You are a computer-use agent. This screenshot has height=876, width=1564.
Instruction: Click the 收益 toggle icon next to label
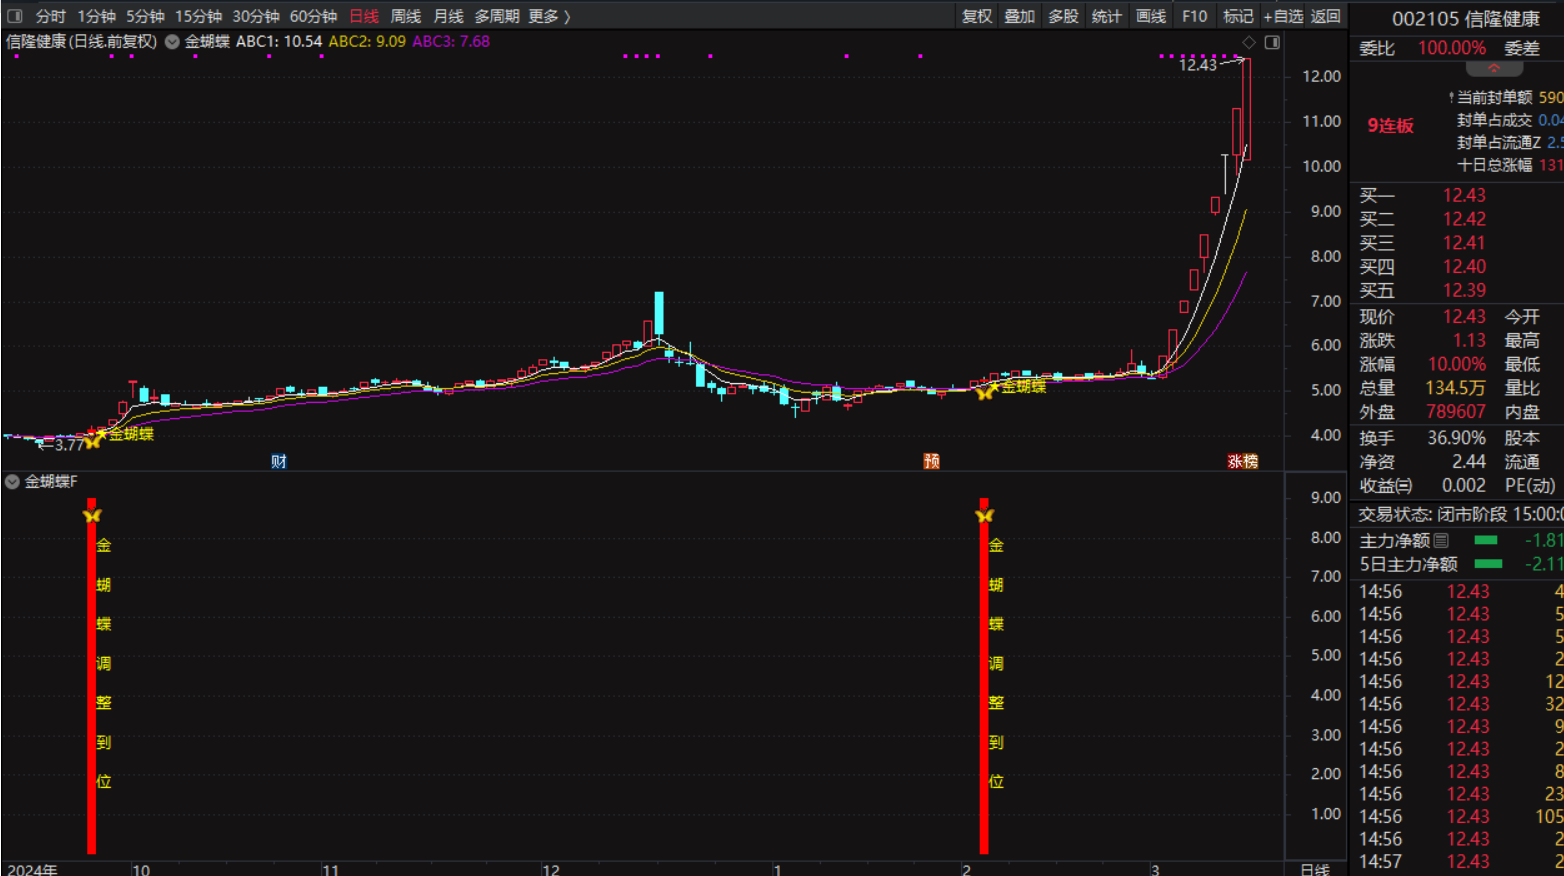pos(1405,486)
